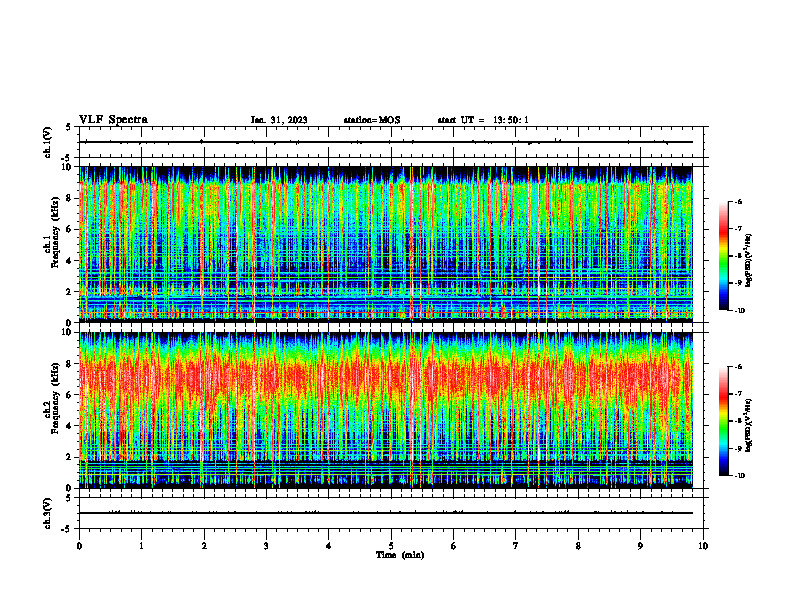Click the "-10" label on ch.1 color bar
792x612 pixels.
739,311
